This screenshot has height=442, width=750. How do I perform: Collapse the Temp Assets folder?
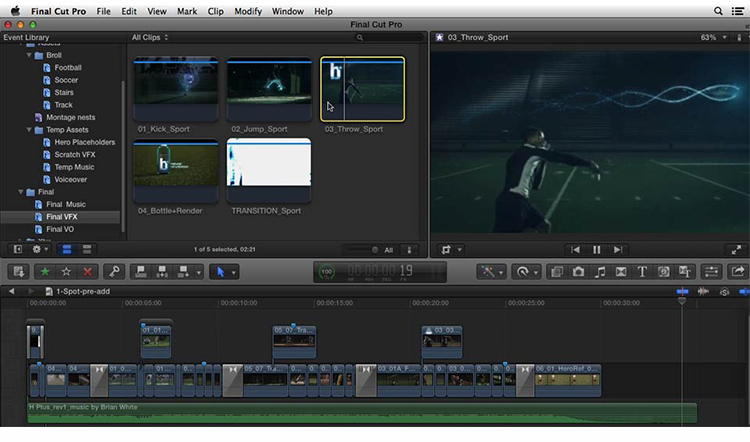tap(29, 130)
